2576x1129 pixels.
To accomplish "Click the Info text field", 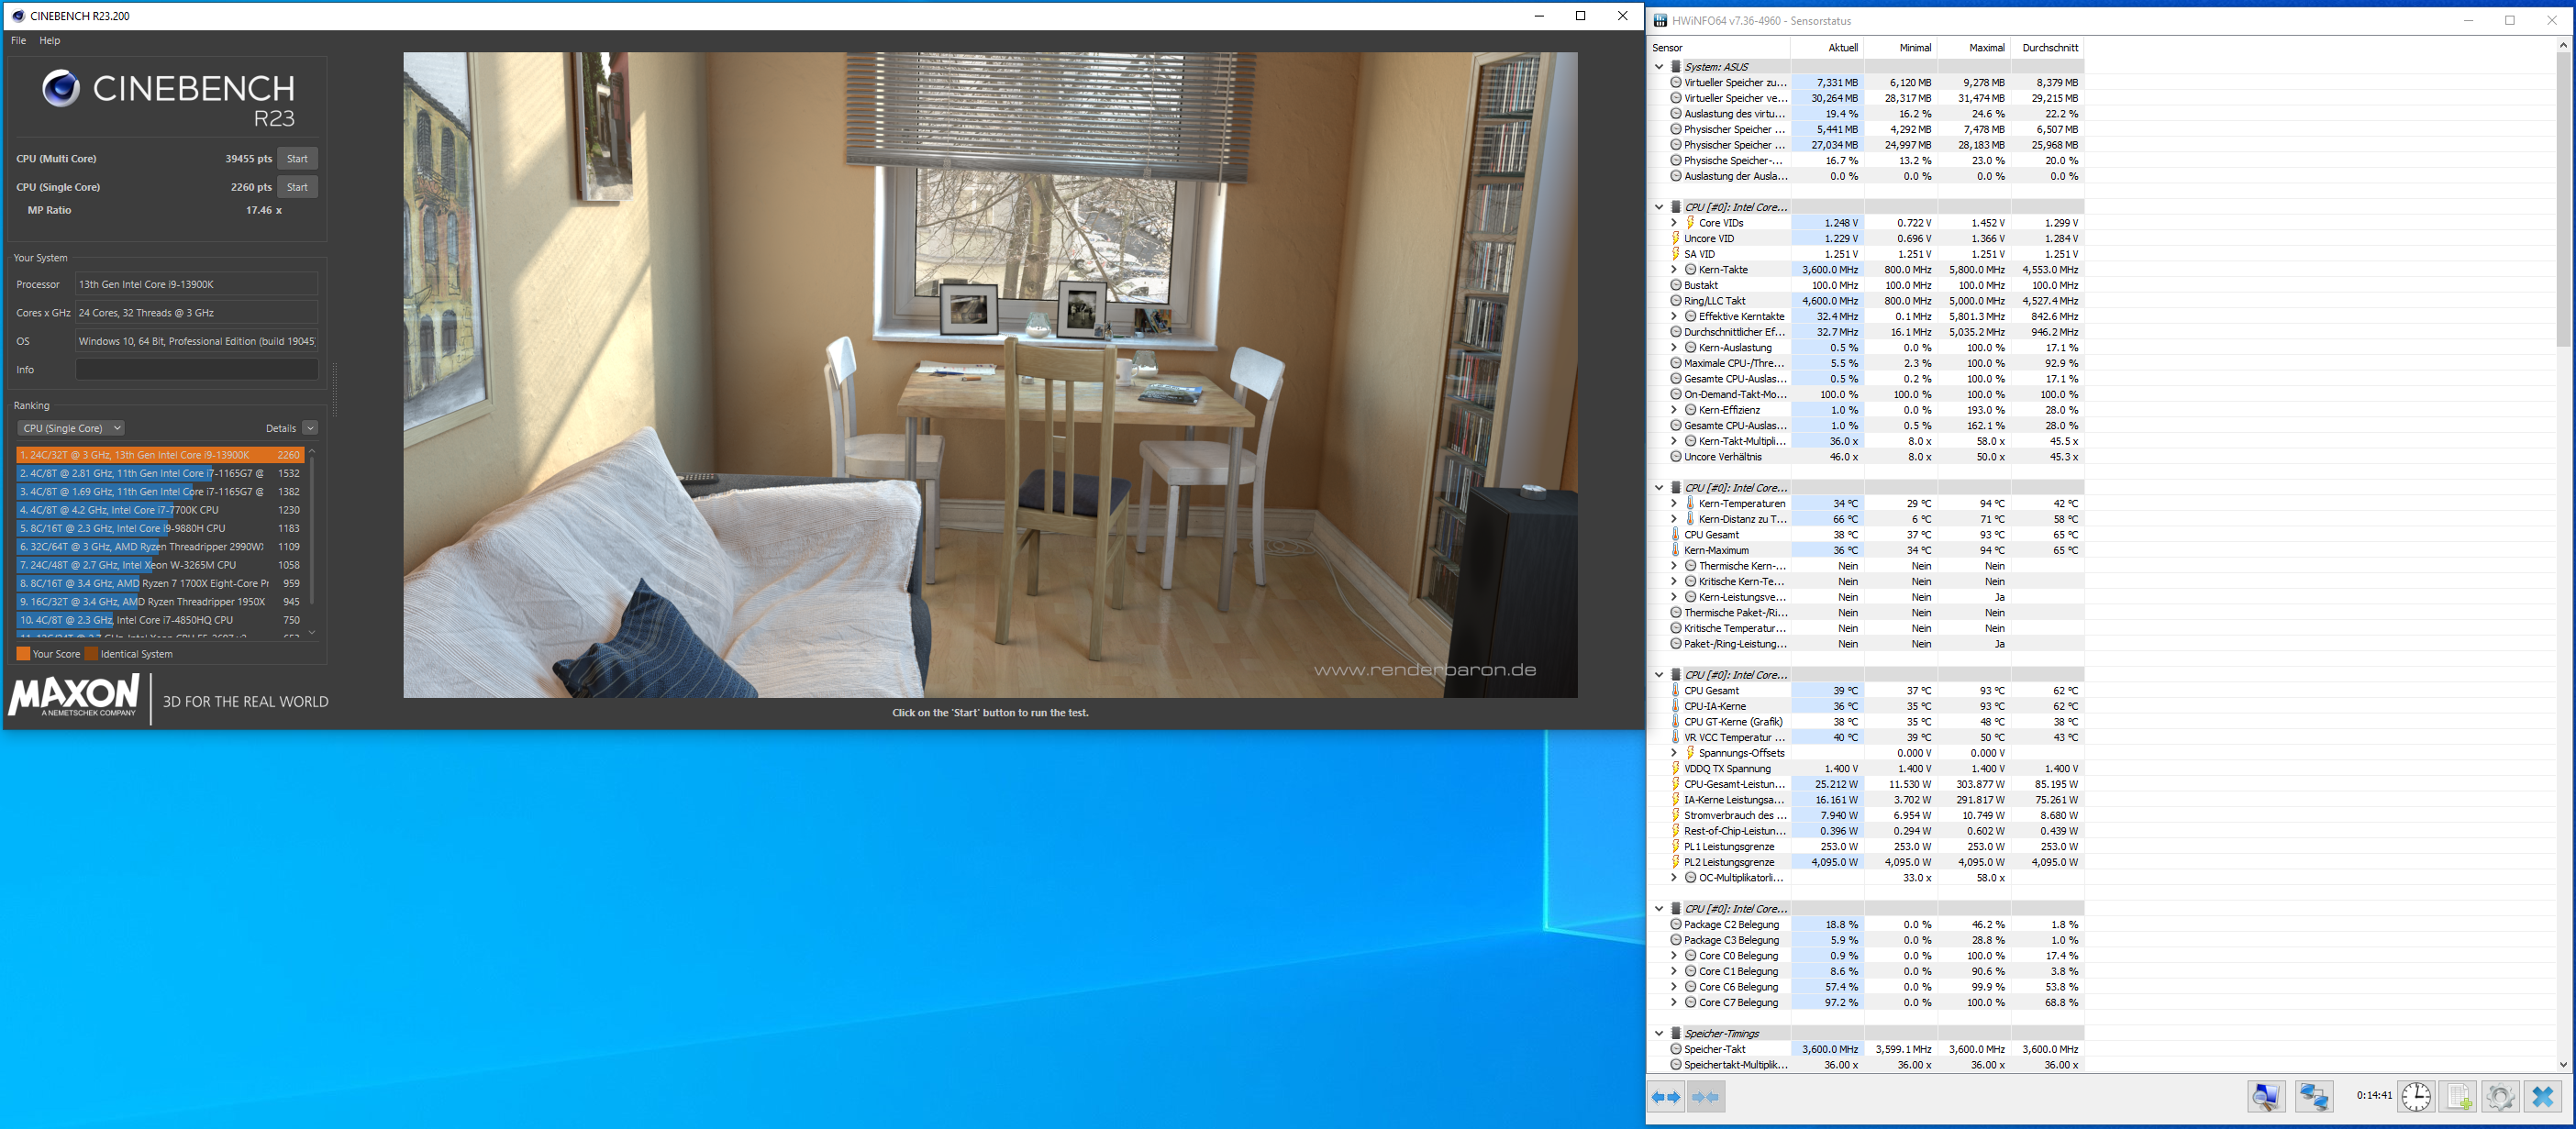I will pos(197,370).
